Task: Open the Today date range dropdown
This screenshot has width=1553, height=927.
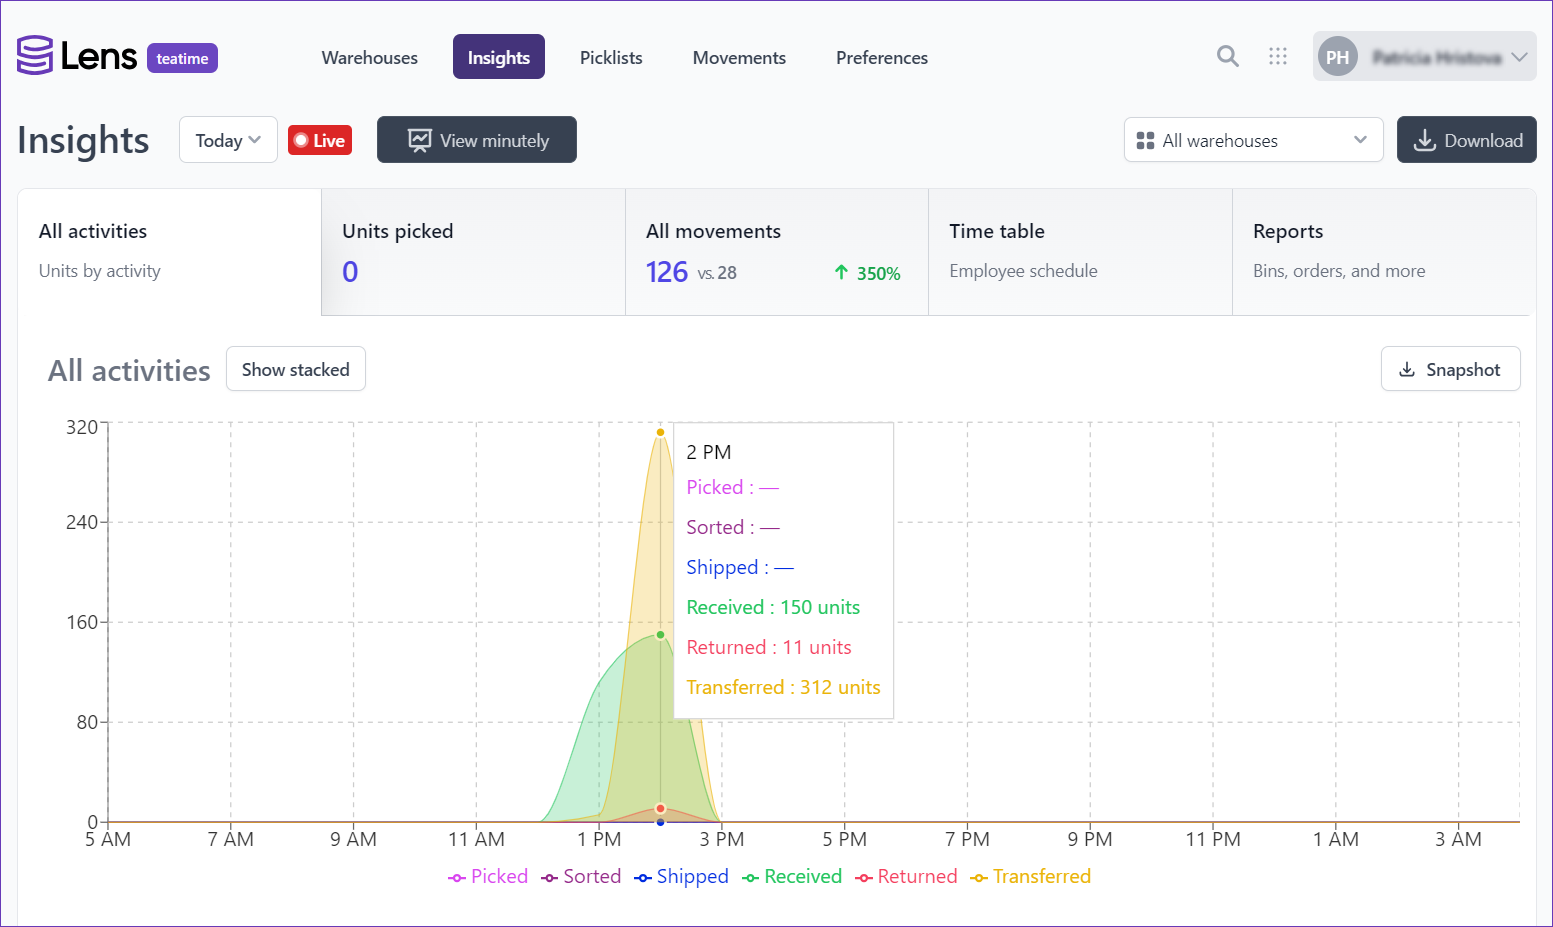Action: [228, 141]
